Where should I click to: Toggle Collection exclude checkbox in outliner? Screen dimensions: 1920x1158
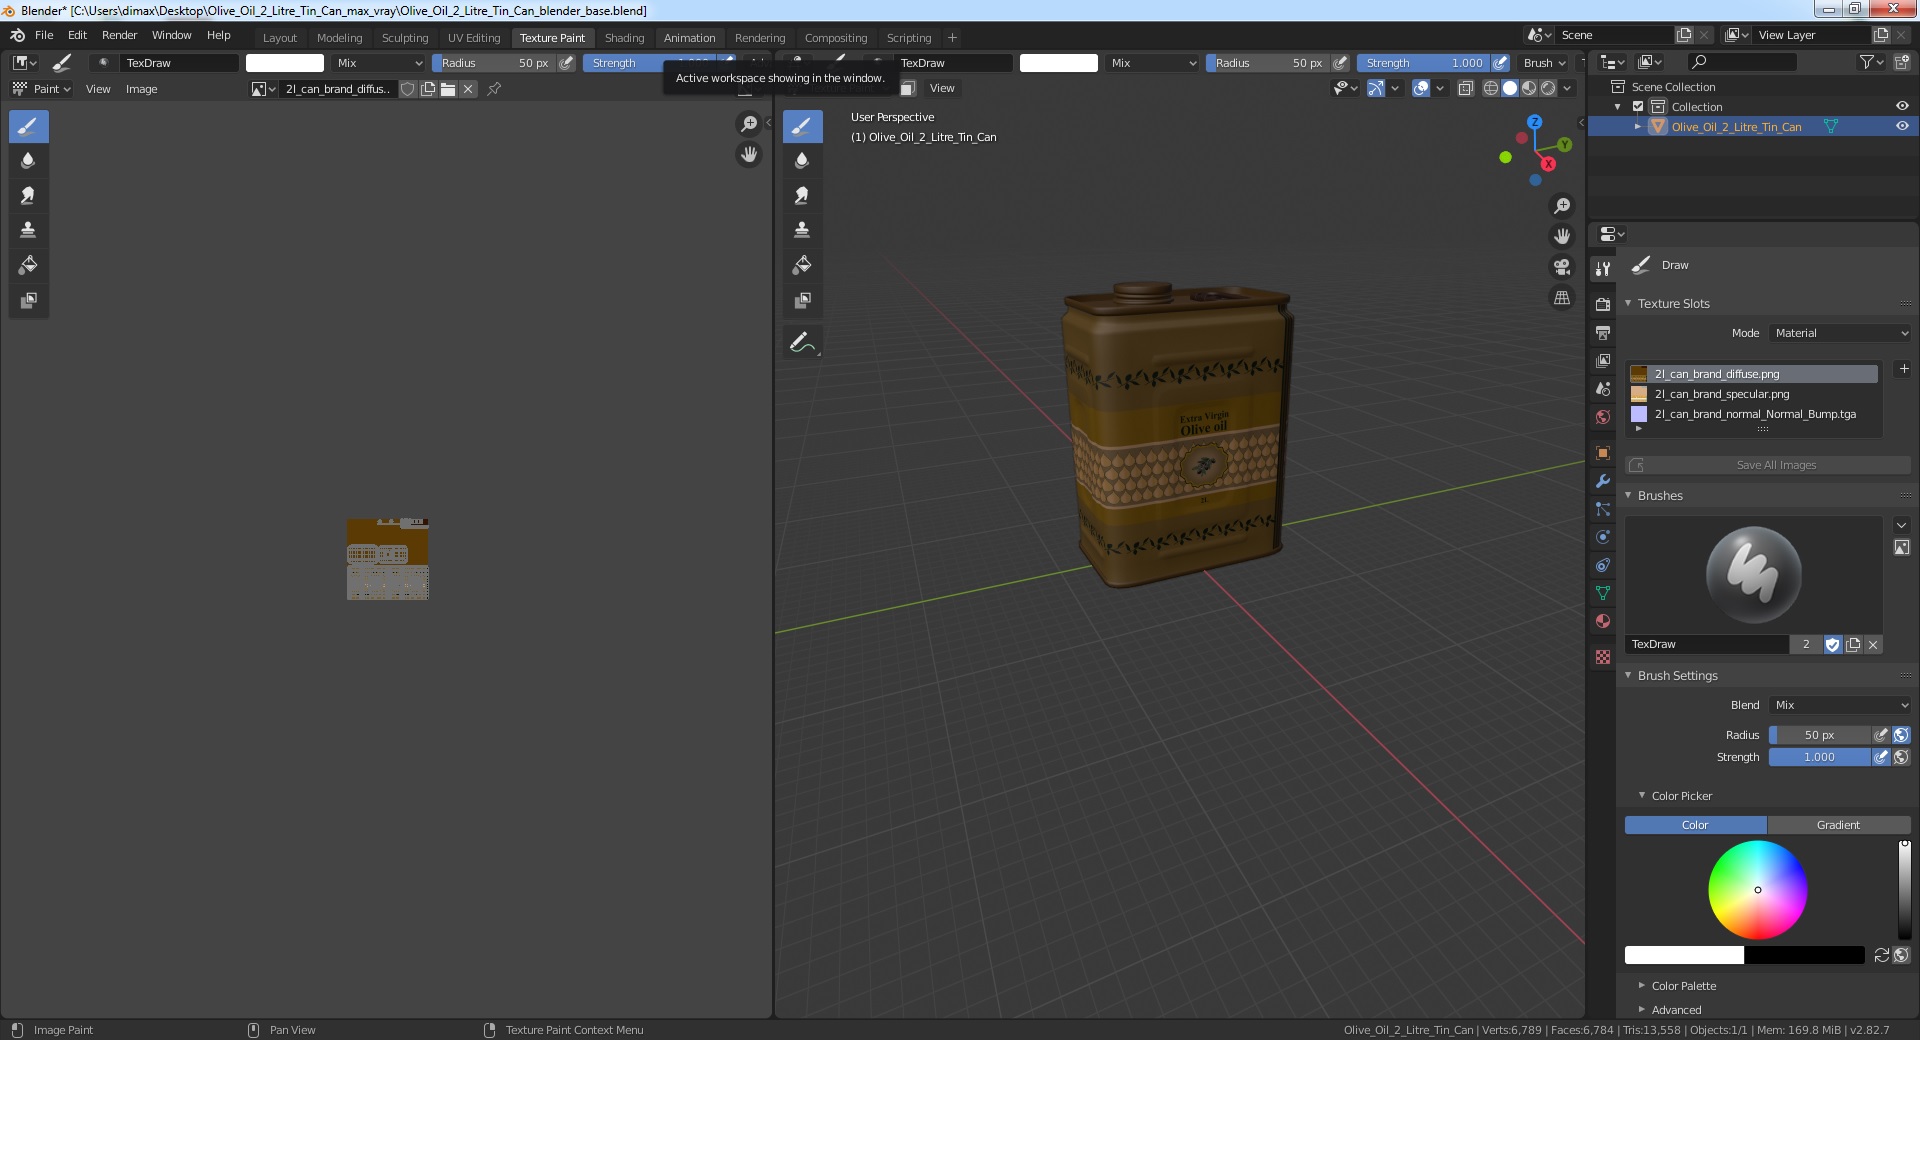(1638, 107)
